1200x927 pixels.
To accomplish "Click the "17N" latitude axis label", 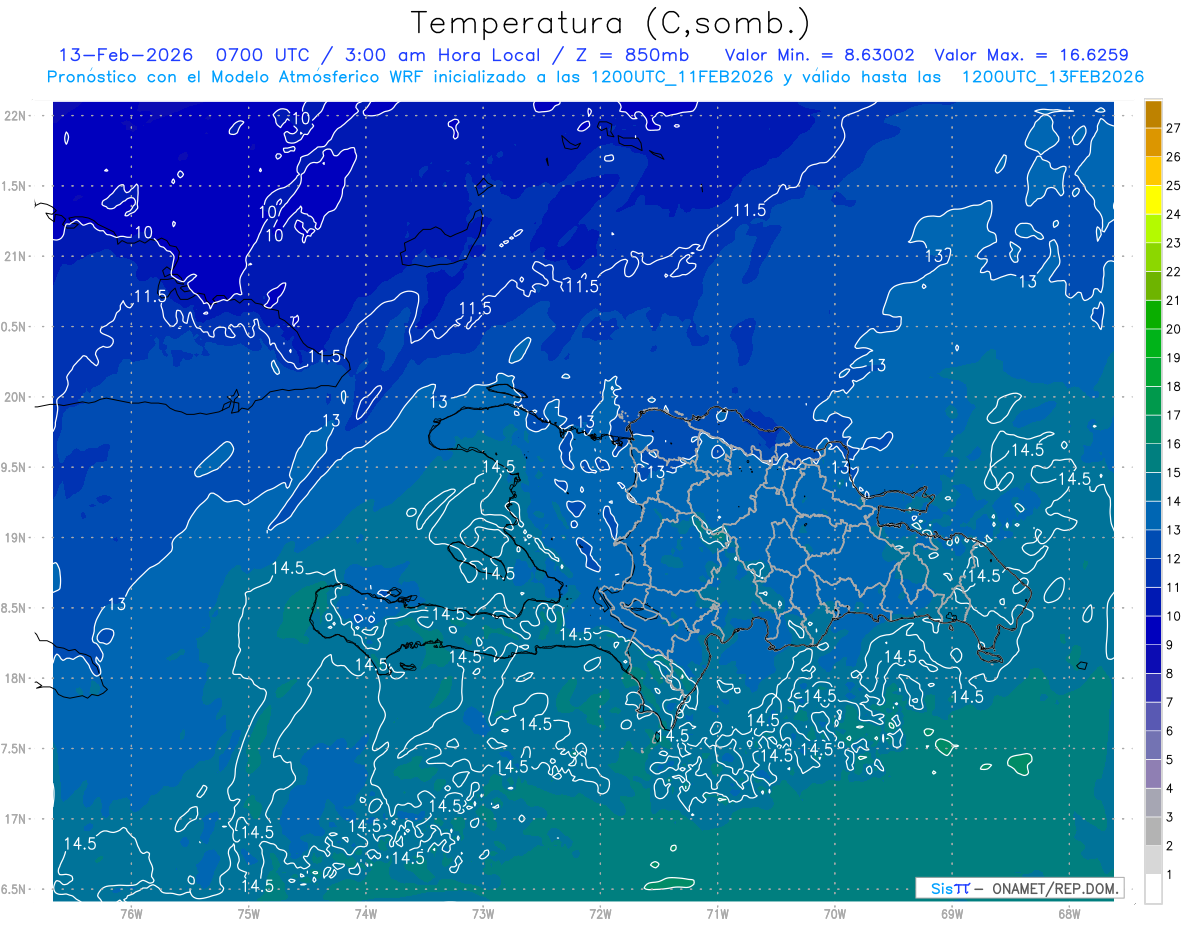I will [x=15, y=820].
